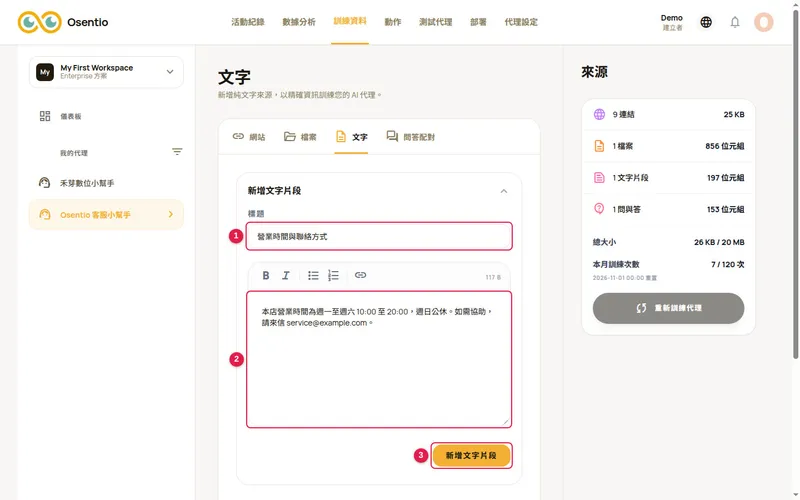This screenshot has width=800, height=500.
Task: Click into the snippet content text area
Action: pos(379,360)
